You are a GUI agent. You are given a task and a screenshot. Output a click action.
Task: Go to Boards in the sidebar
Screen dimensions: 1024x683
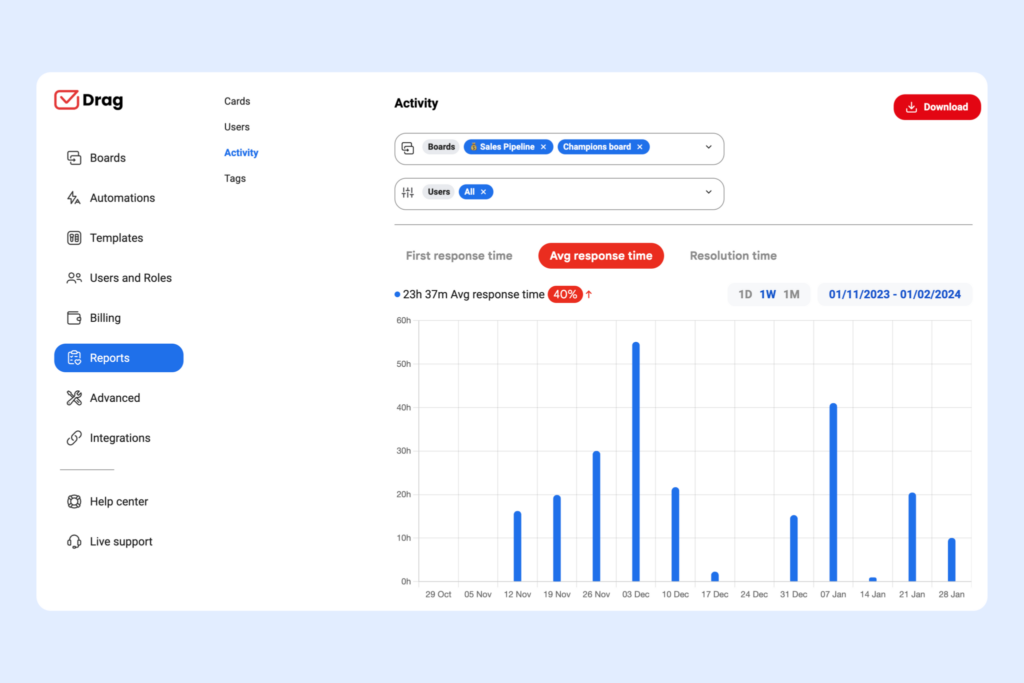[107, 158]
